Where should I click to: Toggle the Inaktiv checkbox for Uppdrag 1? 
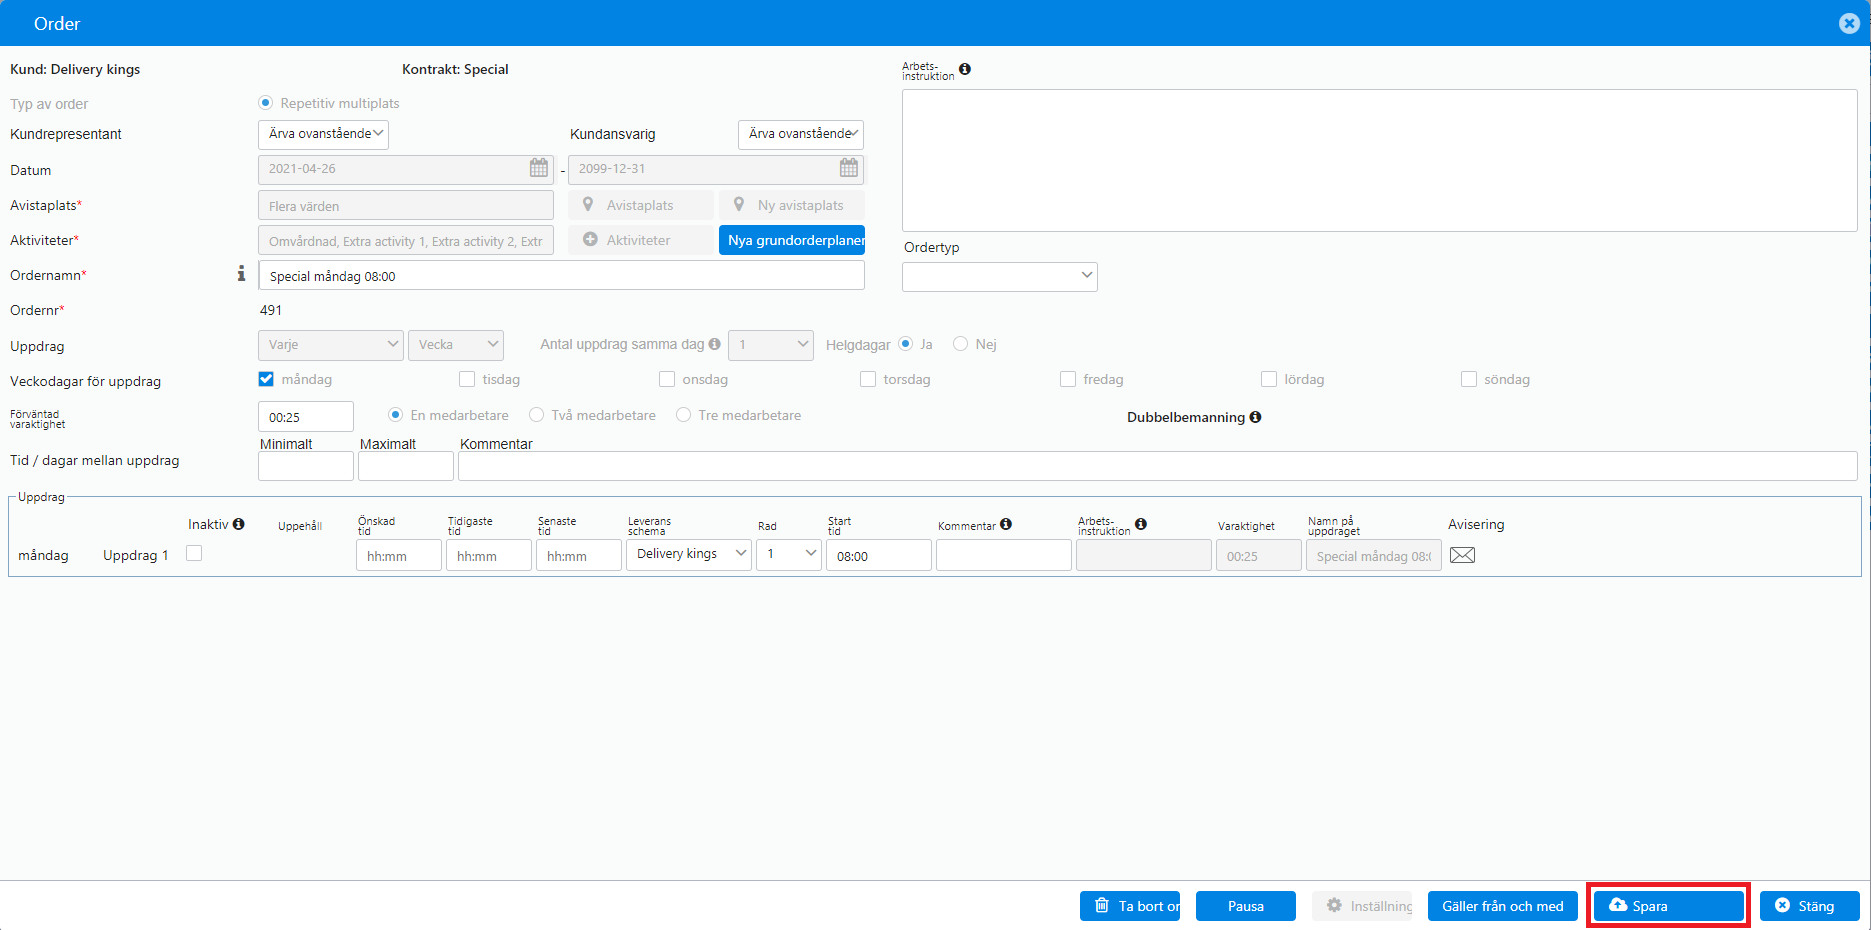(x=194, y=553)
